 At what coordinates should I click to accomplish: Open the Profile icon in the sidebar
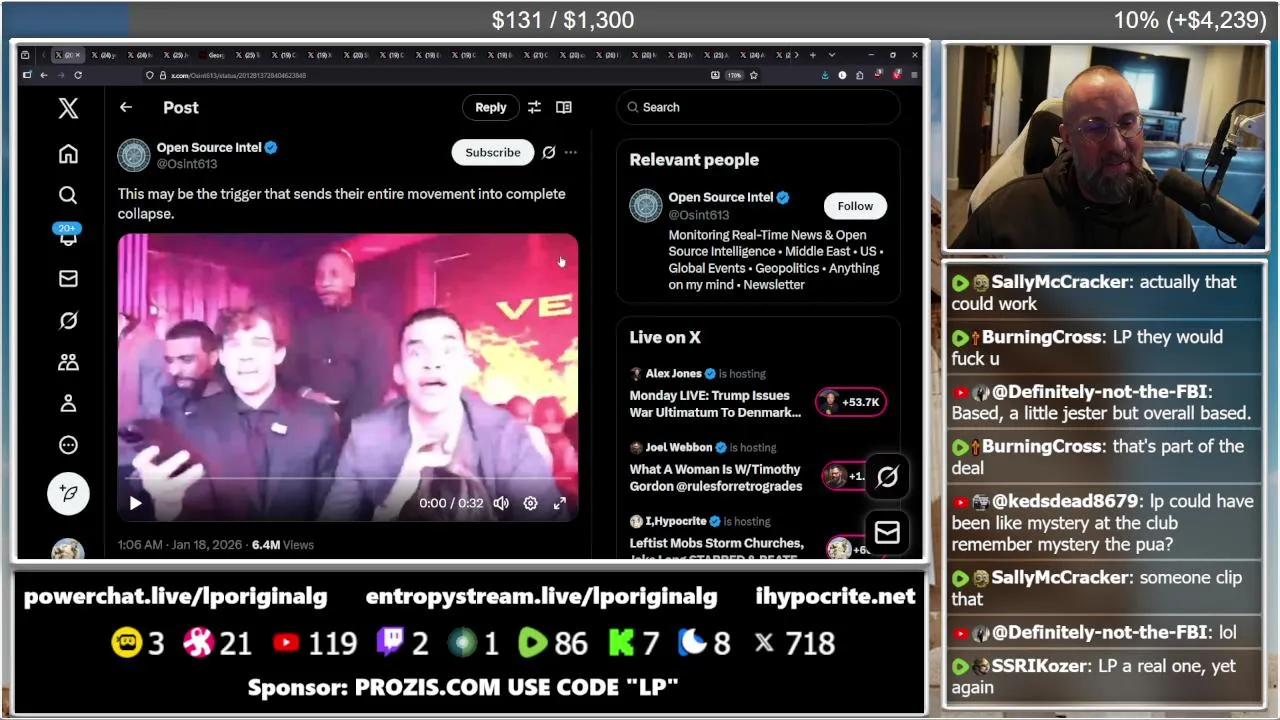tap(68, 403)
